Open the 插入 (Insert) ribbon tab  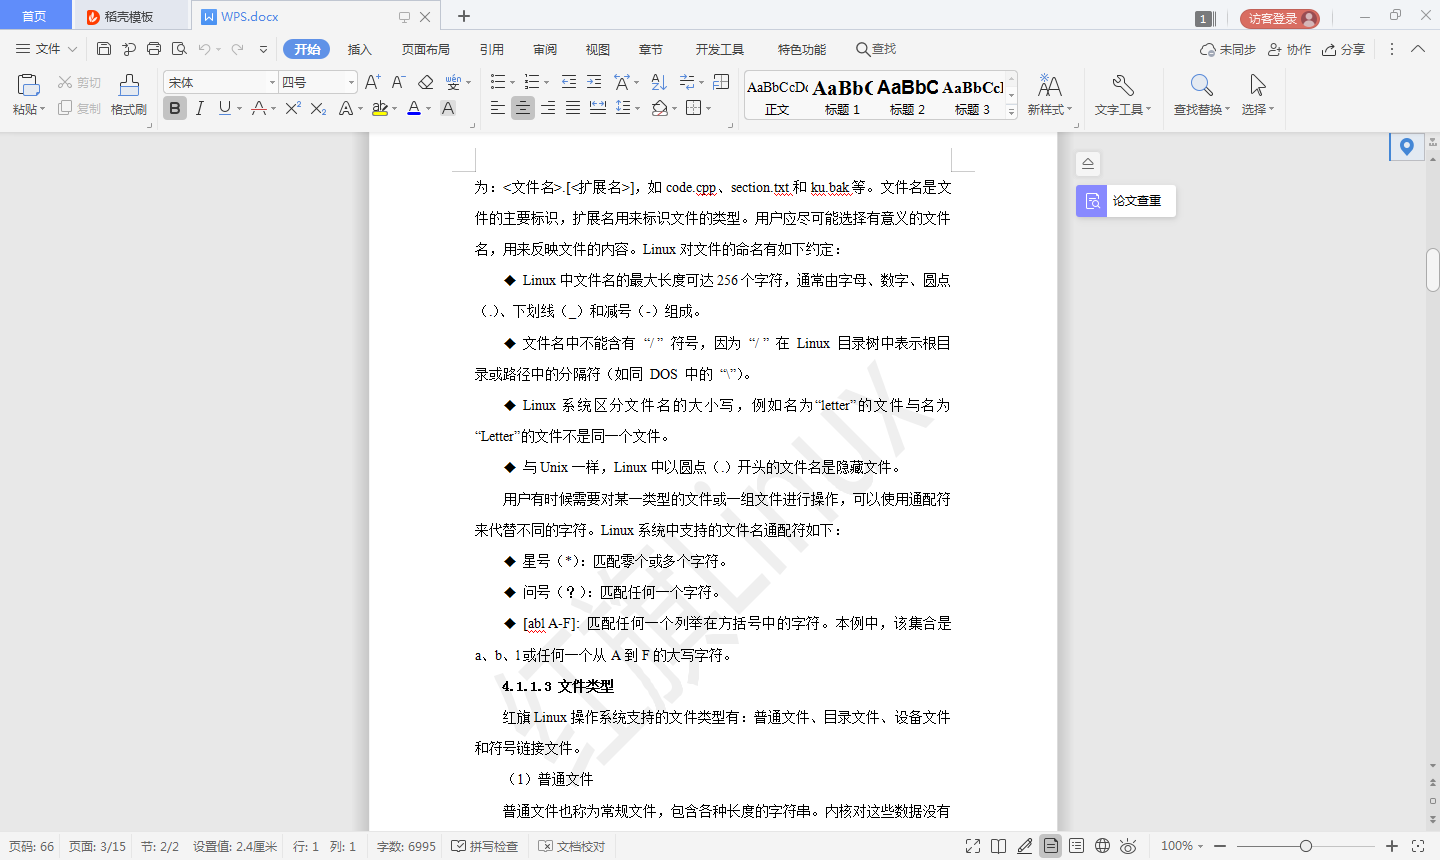click(x=359, y=49)
